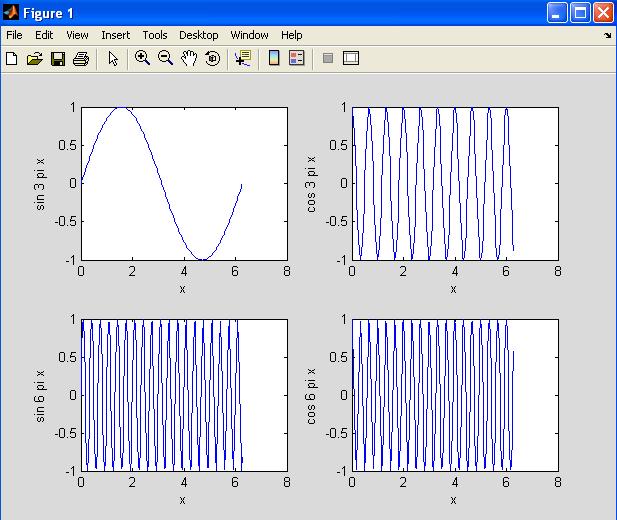Click the MATLAB logo in title bar
617x520 pixels.
point(11,13)
